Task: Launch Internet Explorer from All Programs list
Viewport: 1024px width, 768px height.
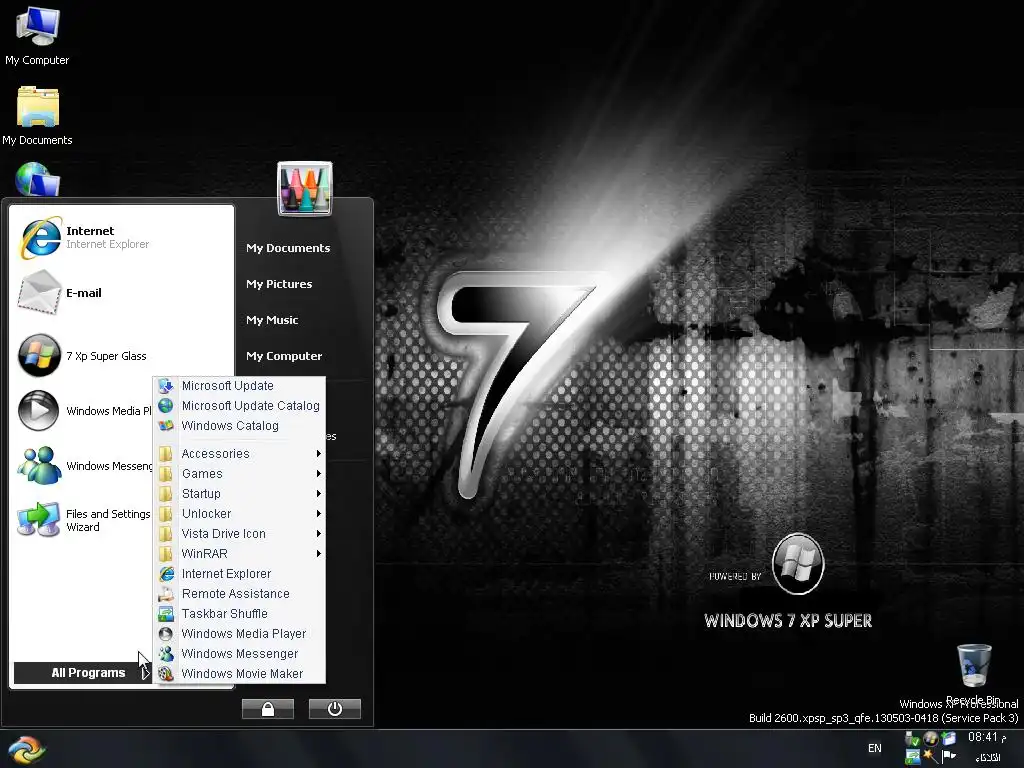Action: [239, 573]
